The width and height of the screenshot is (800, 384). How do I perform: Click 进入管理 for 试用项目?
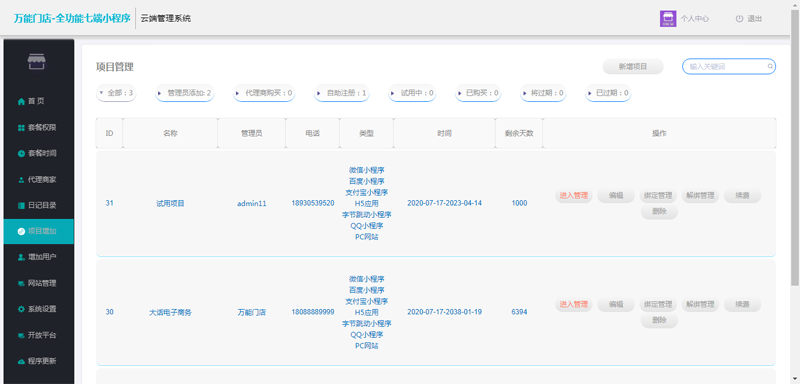pyautogui.click(x=574, y=195)
